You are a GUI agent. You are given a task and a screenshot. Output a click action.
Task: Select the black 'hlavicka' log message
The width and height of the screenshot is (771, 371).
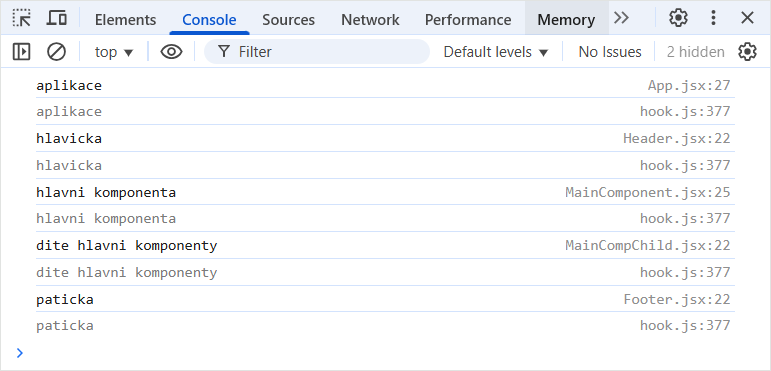click(69, 139)
